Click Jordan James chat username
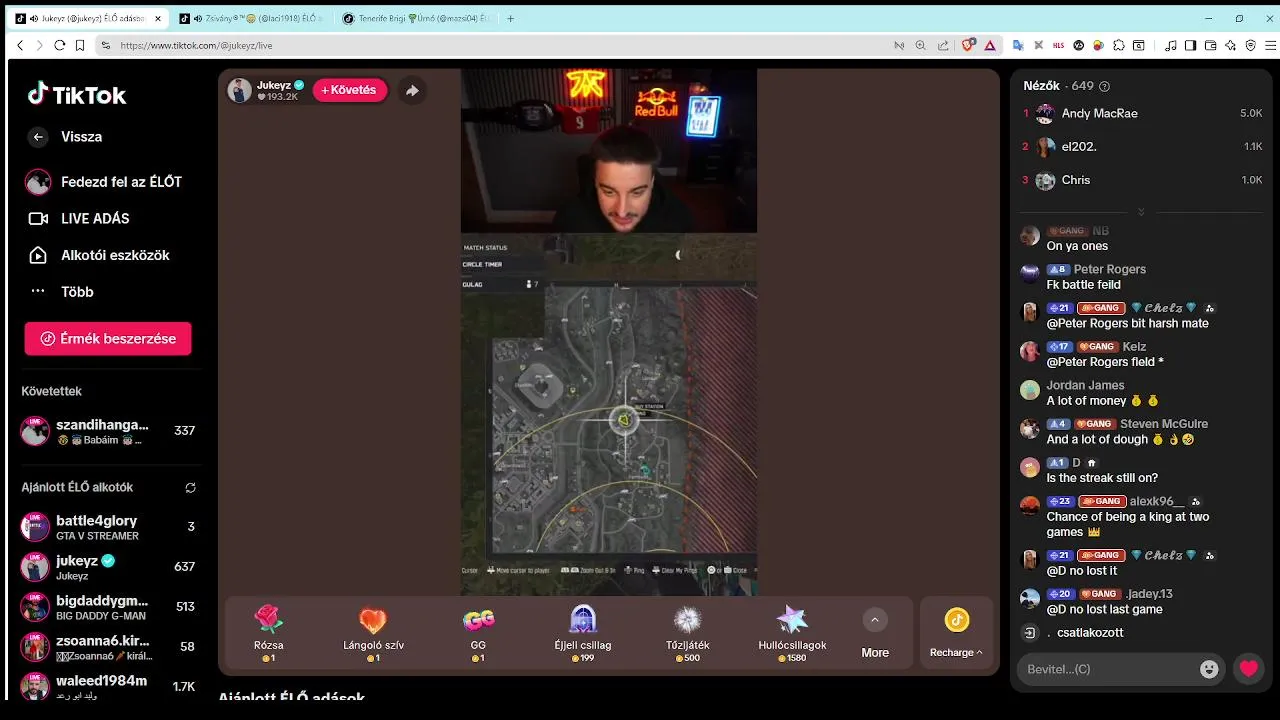This screenshot has height=720, width=1280. coord(1085,385)
